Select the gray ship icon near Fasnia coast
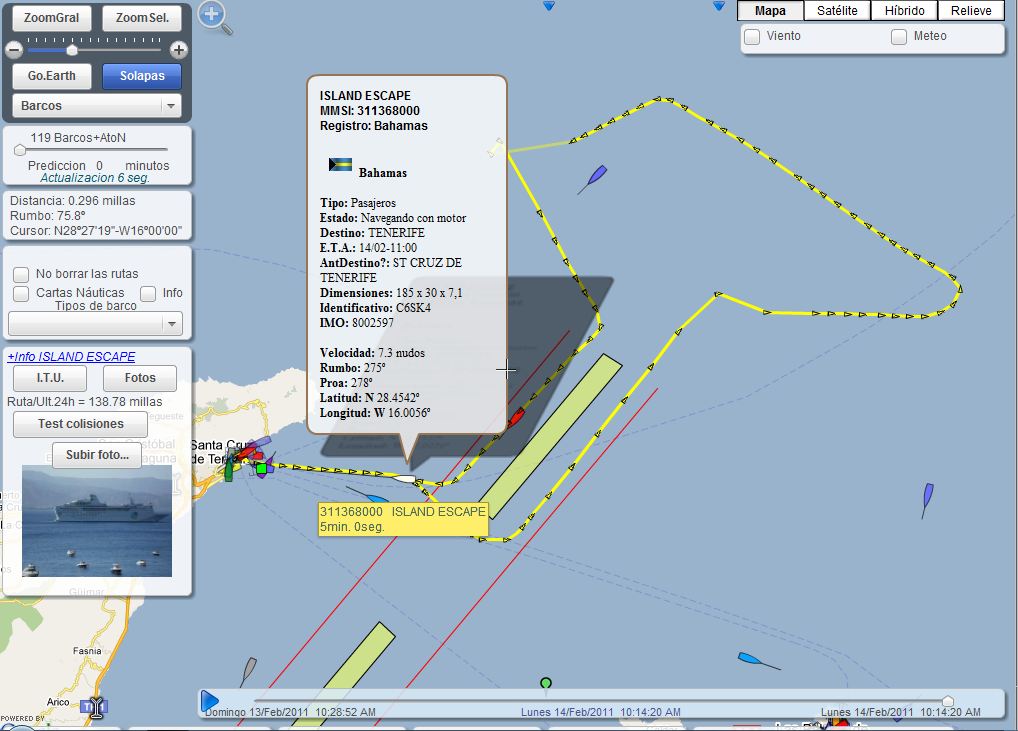Screen dimensions: 1018x731 [x=249, y=670]
